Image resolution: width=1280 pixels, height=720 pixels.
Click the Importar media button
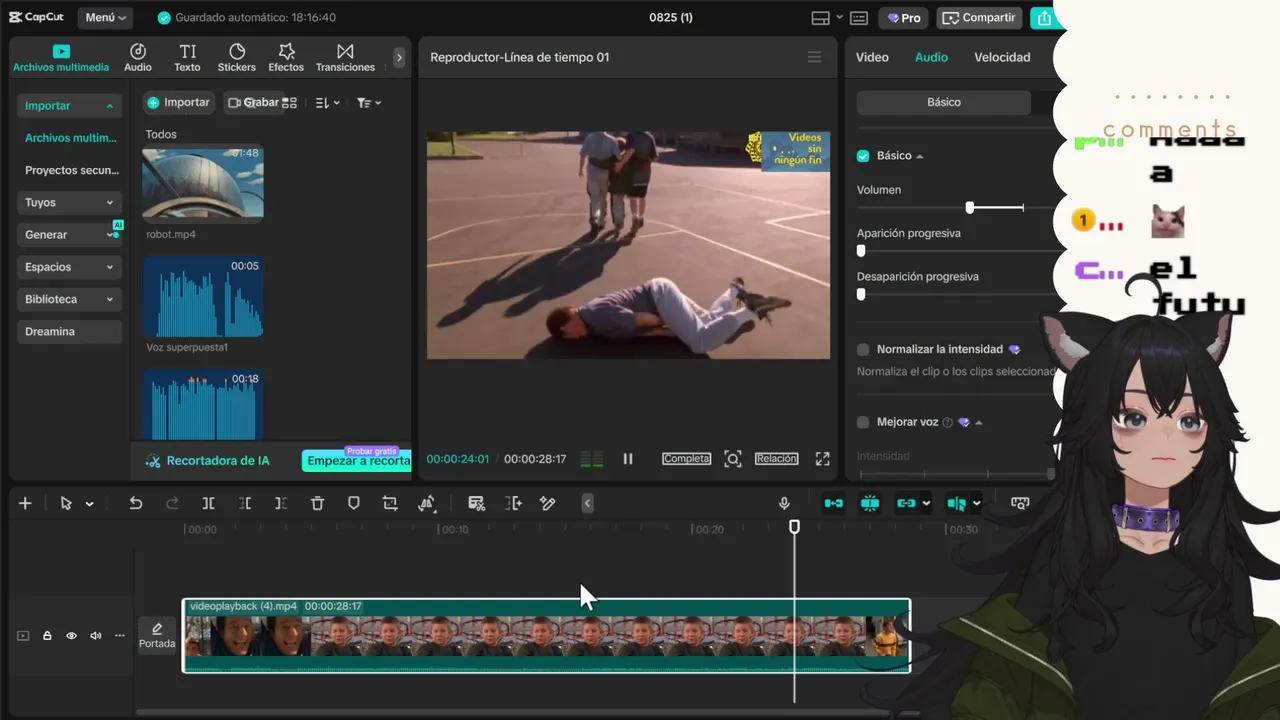[179, 102]
